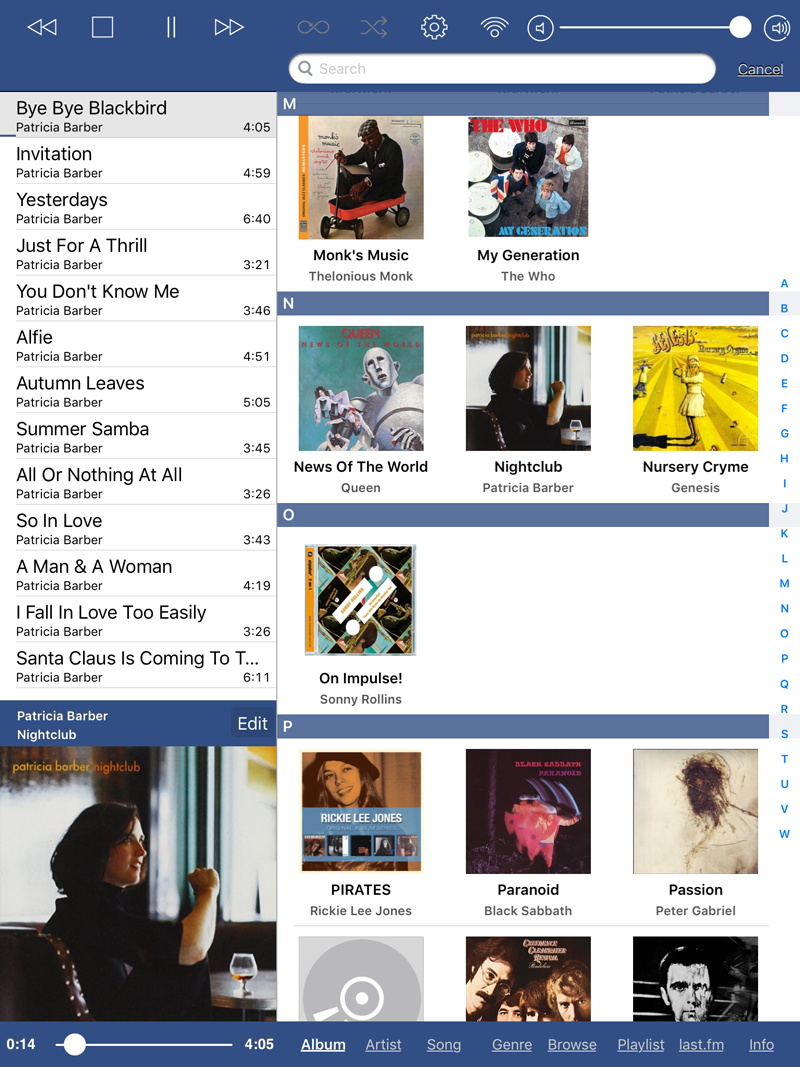Screen dimensions: 800x1067
Task: Open the Wi-Fi streaming output icon
Action: coord(495,27)
